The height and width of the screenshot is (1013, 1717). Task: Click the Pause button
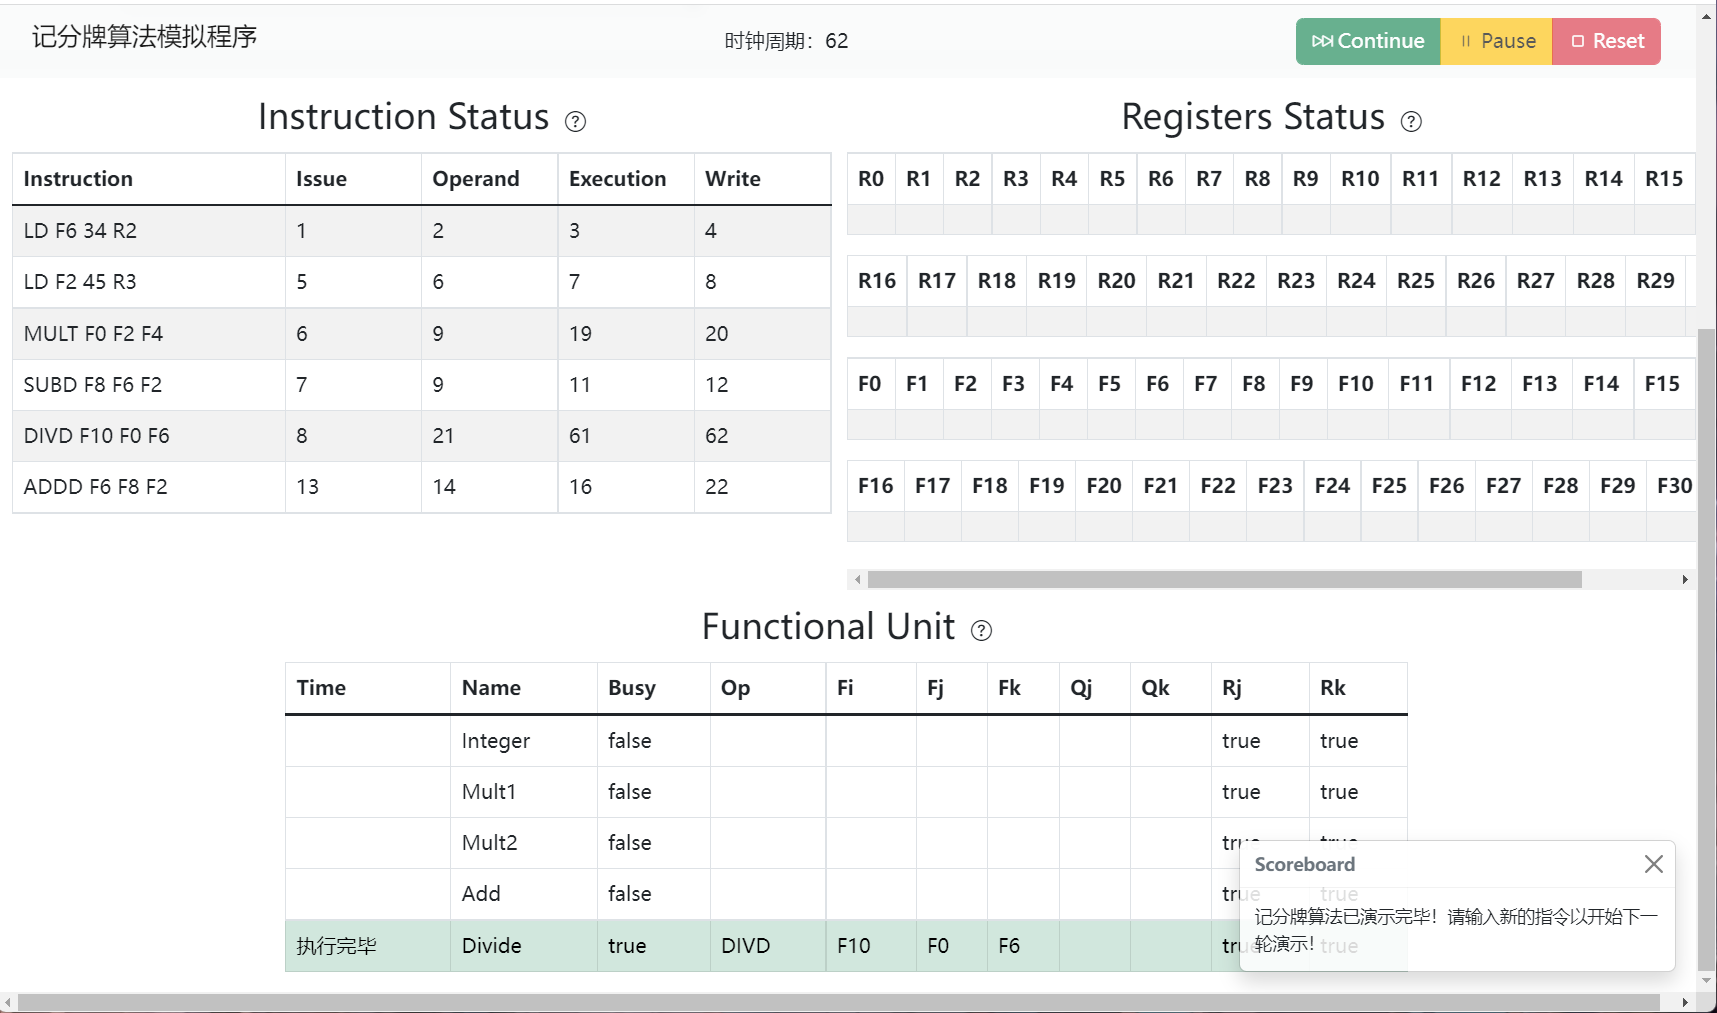click(1497, 41)
